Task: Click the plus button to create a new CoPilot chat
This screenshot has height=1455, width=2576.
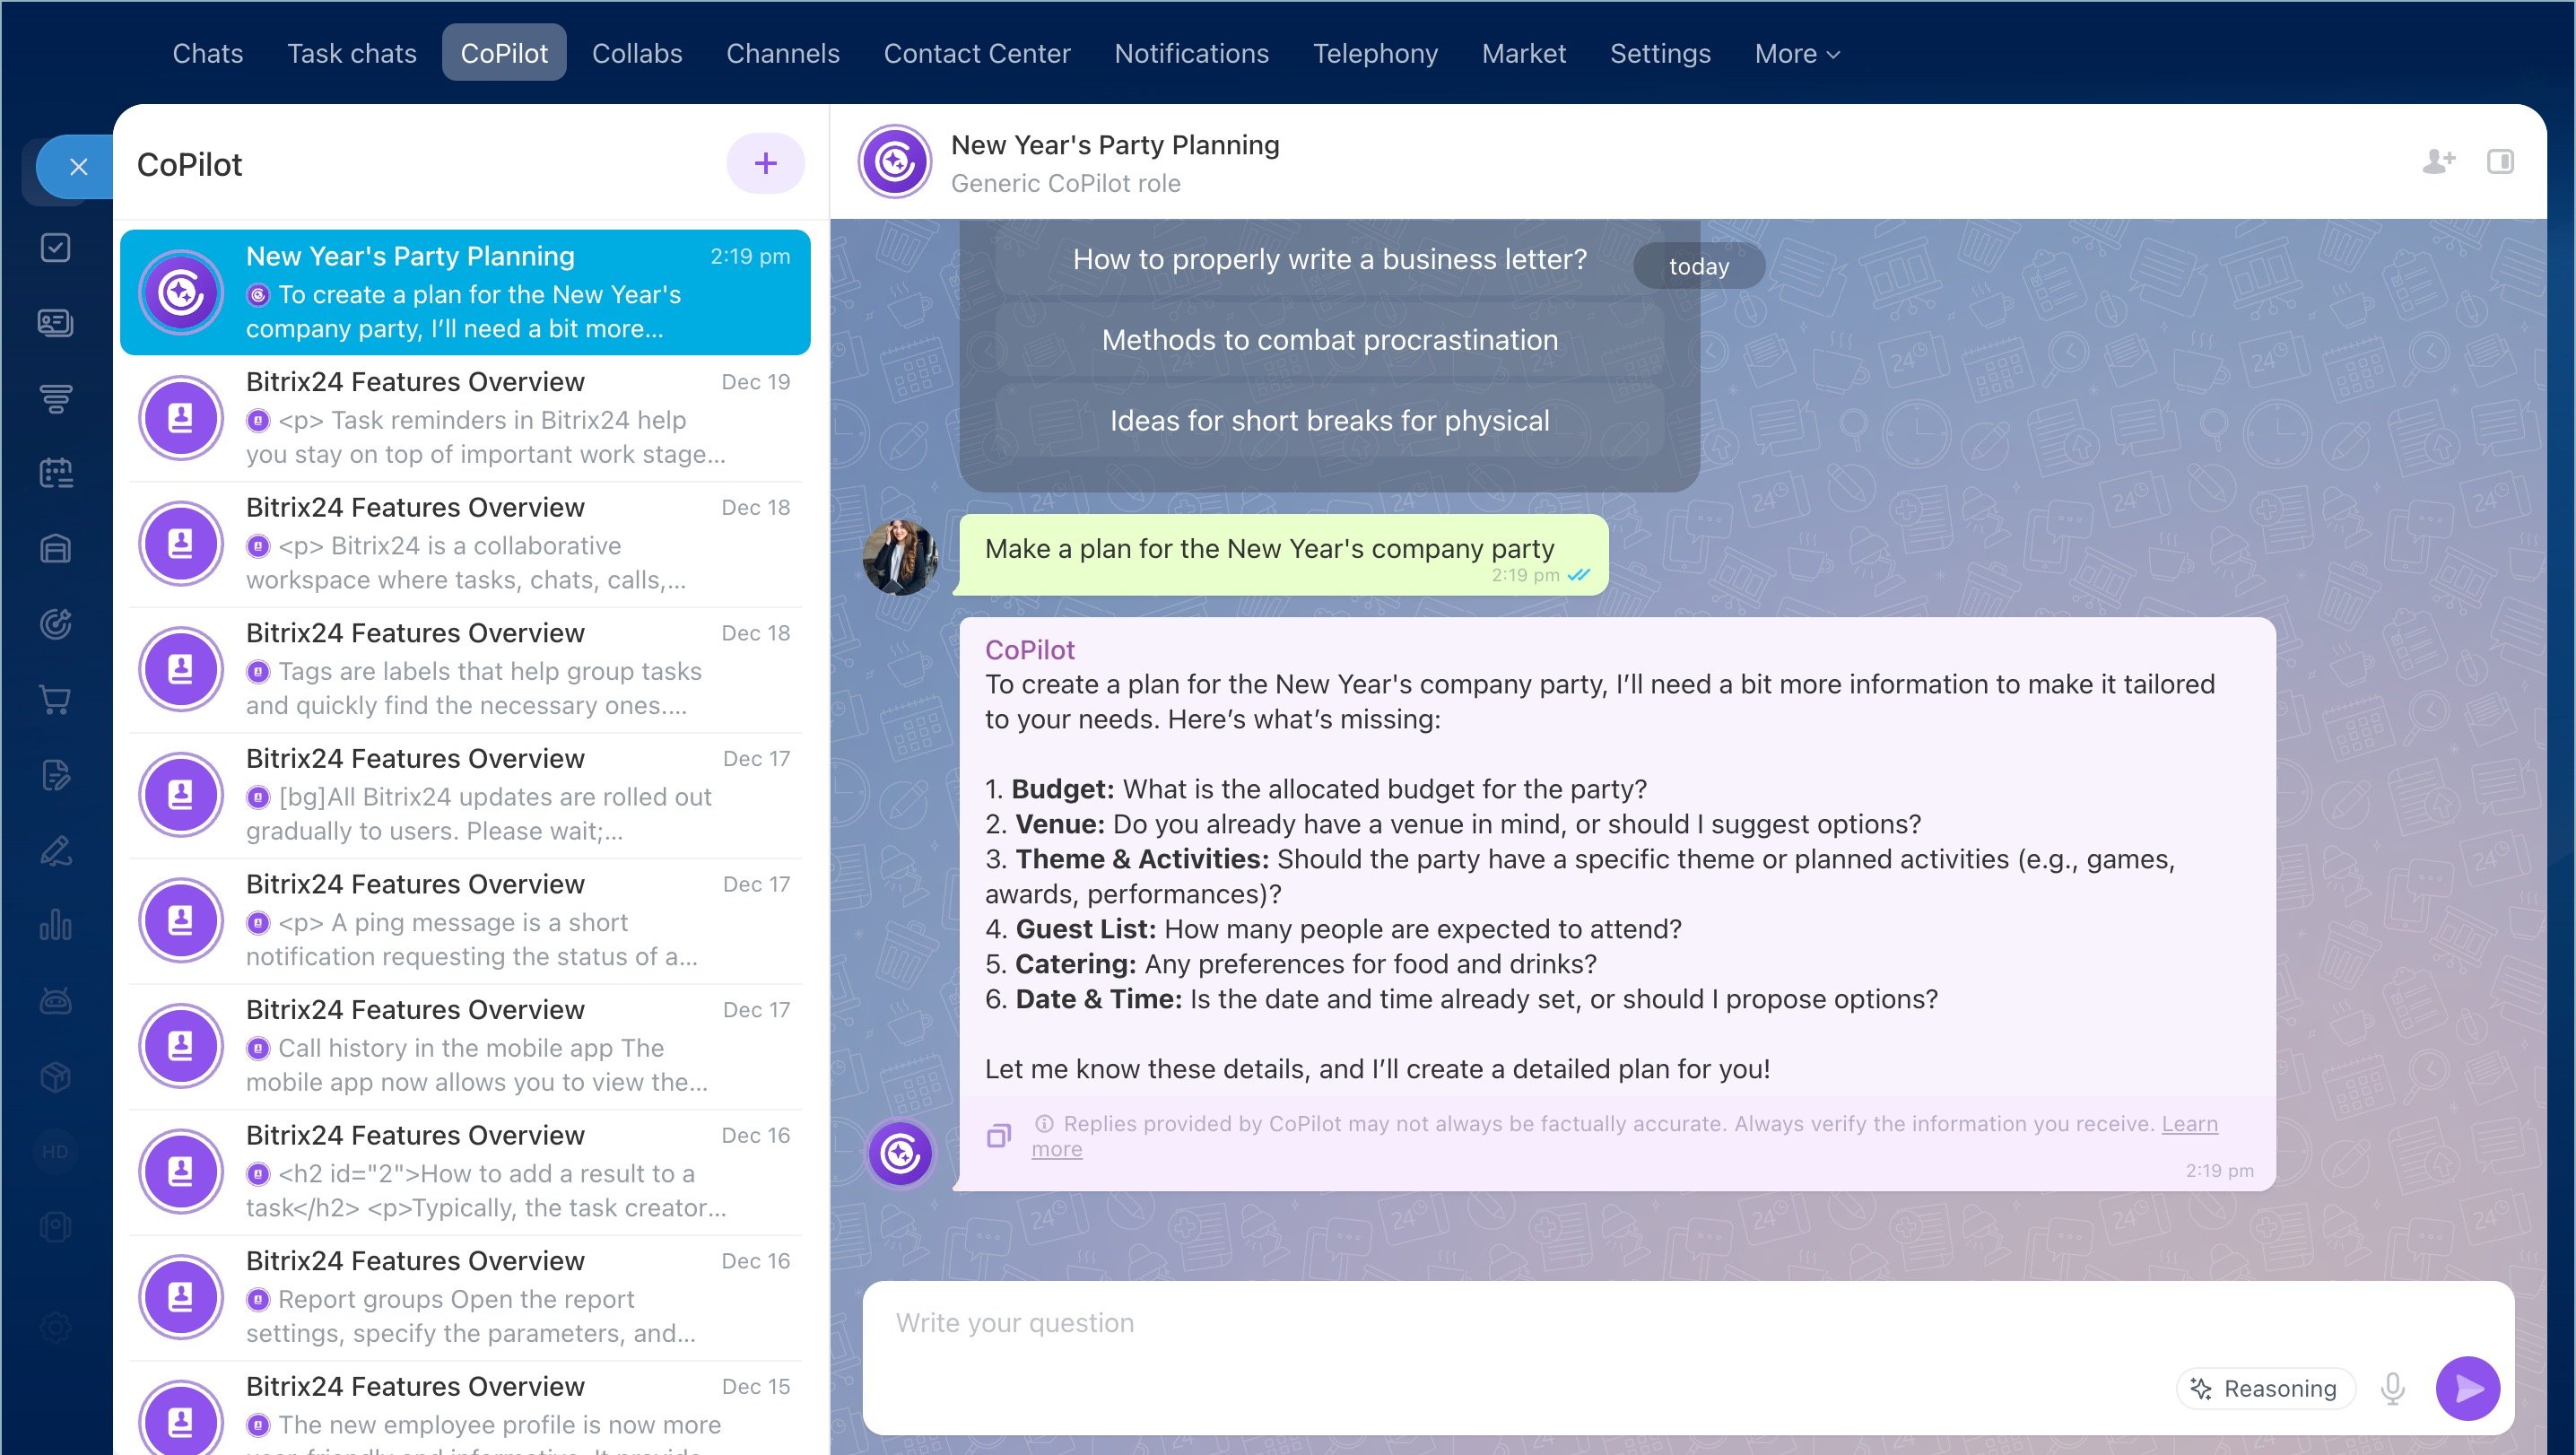Action: 765,163
